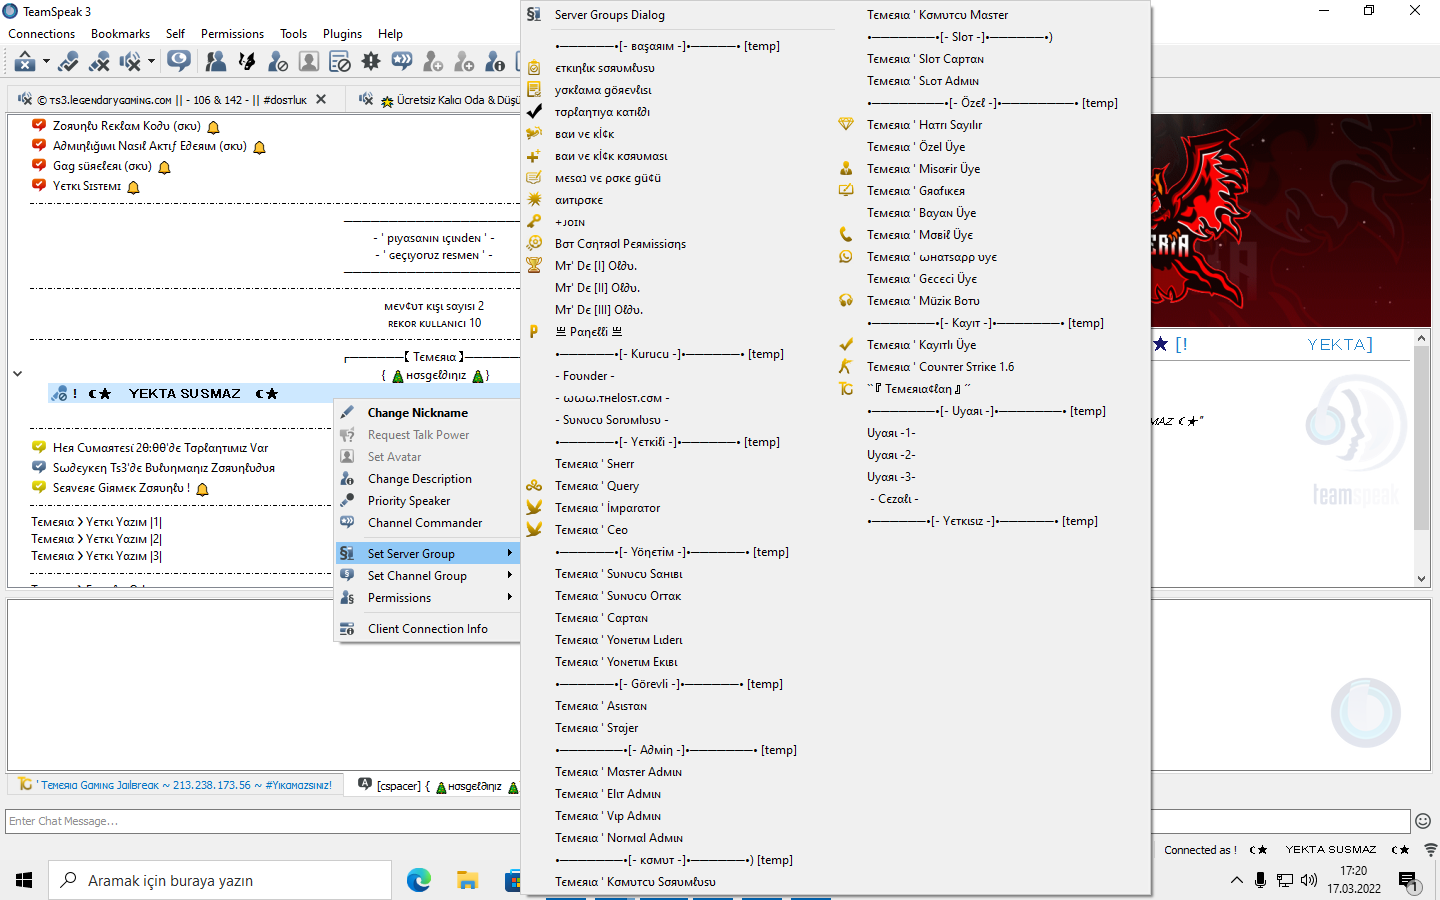
Task: Open Connections menu
Action: click(41, 34)
